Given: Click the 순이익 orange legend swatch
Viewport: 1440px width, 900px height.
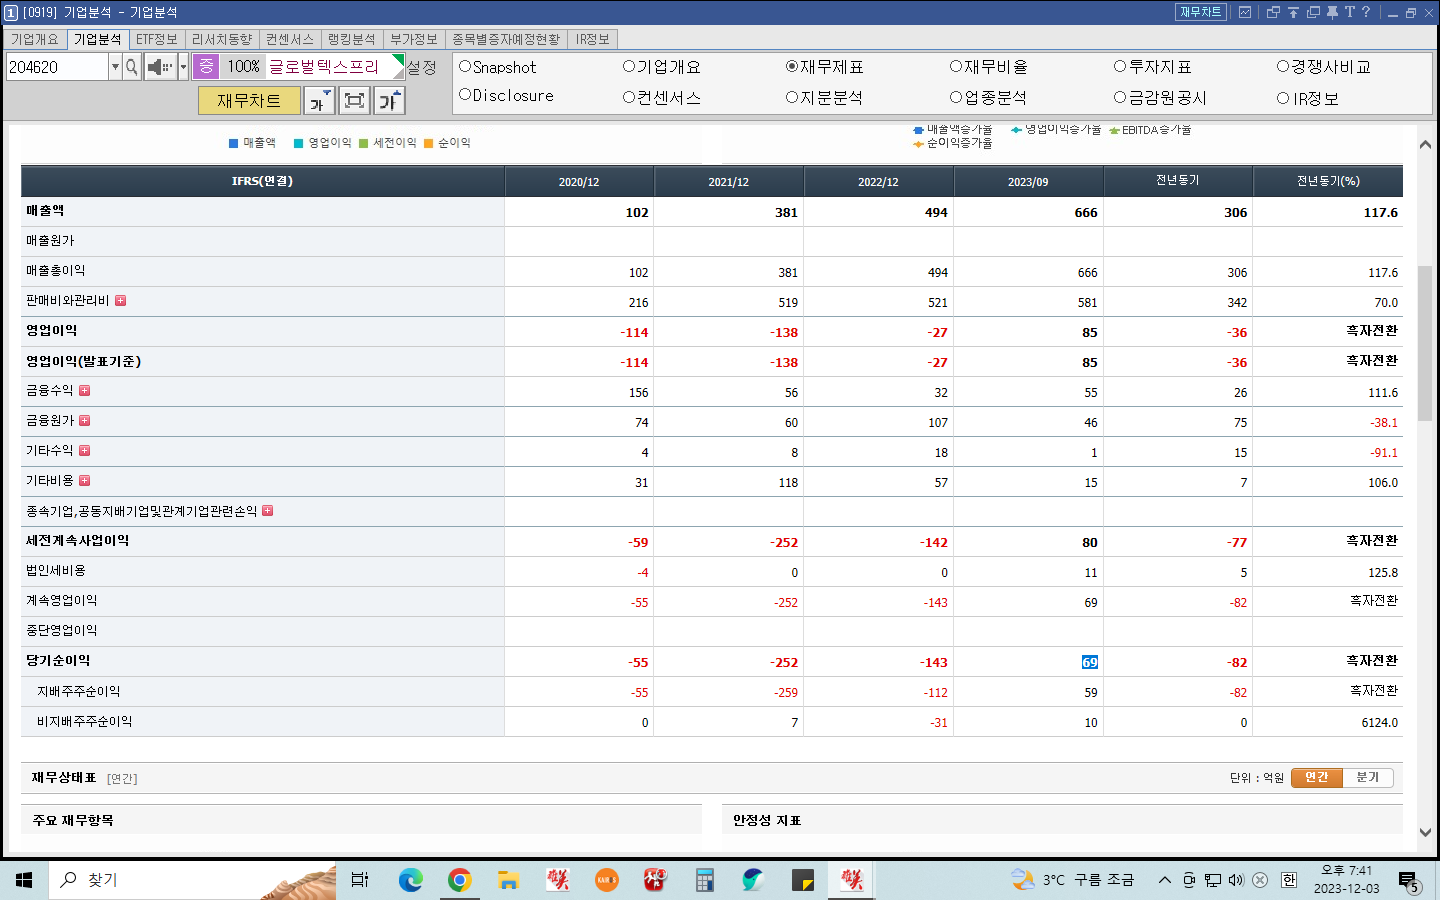Looking at the screenshot, I should pyautogui.click(x=428, y=143).
